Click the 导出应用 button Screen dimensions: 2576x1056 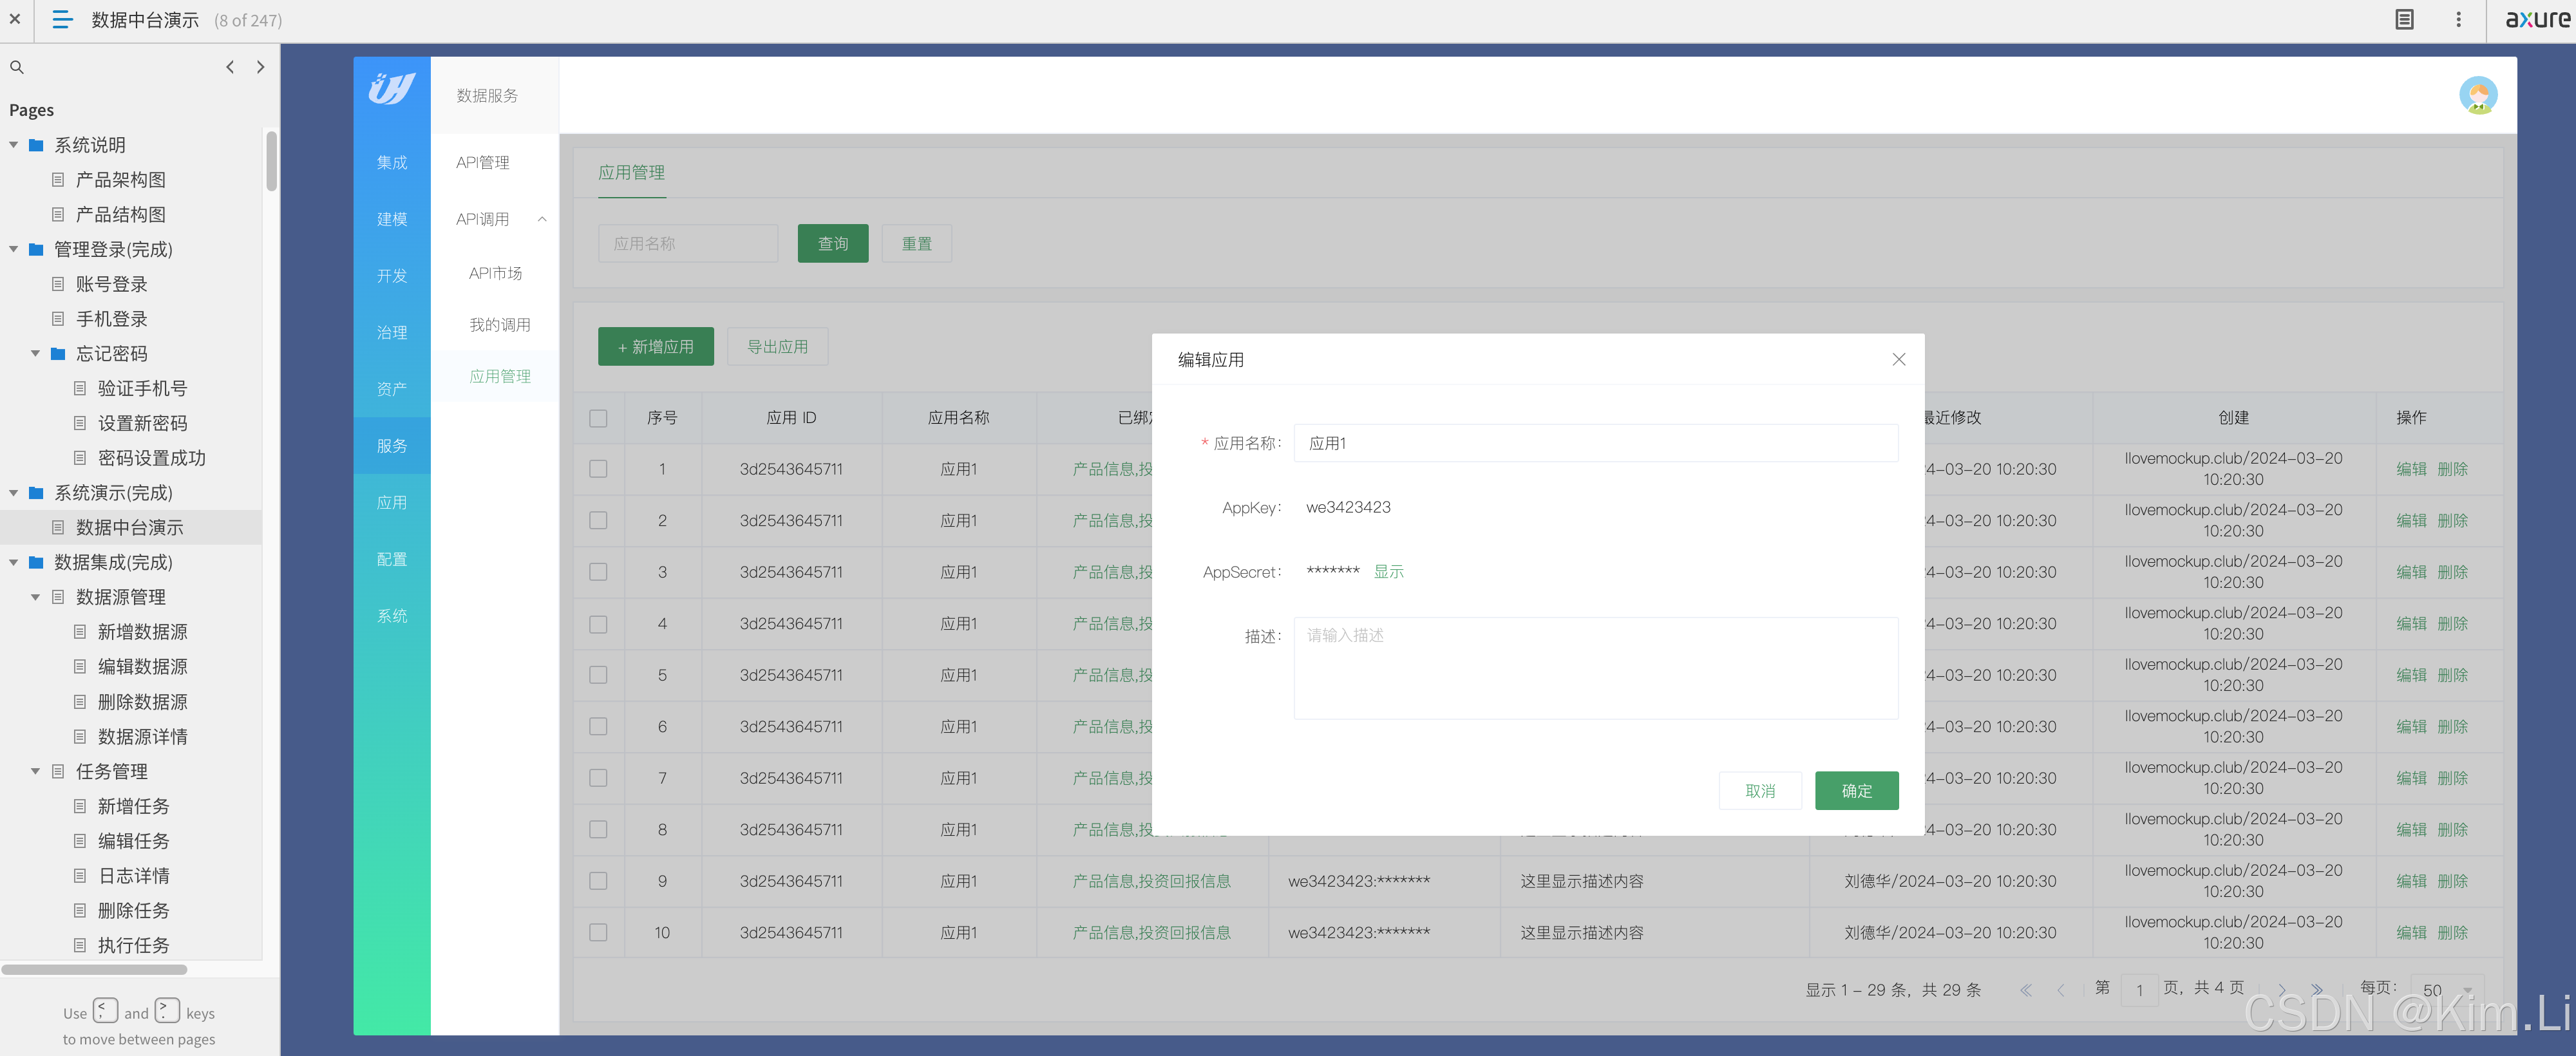point(777,346)
